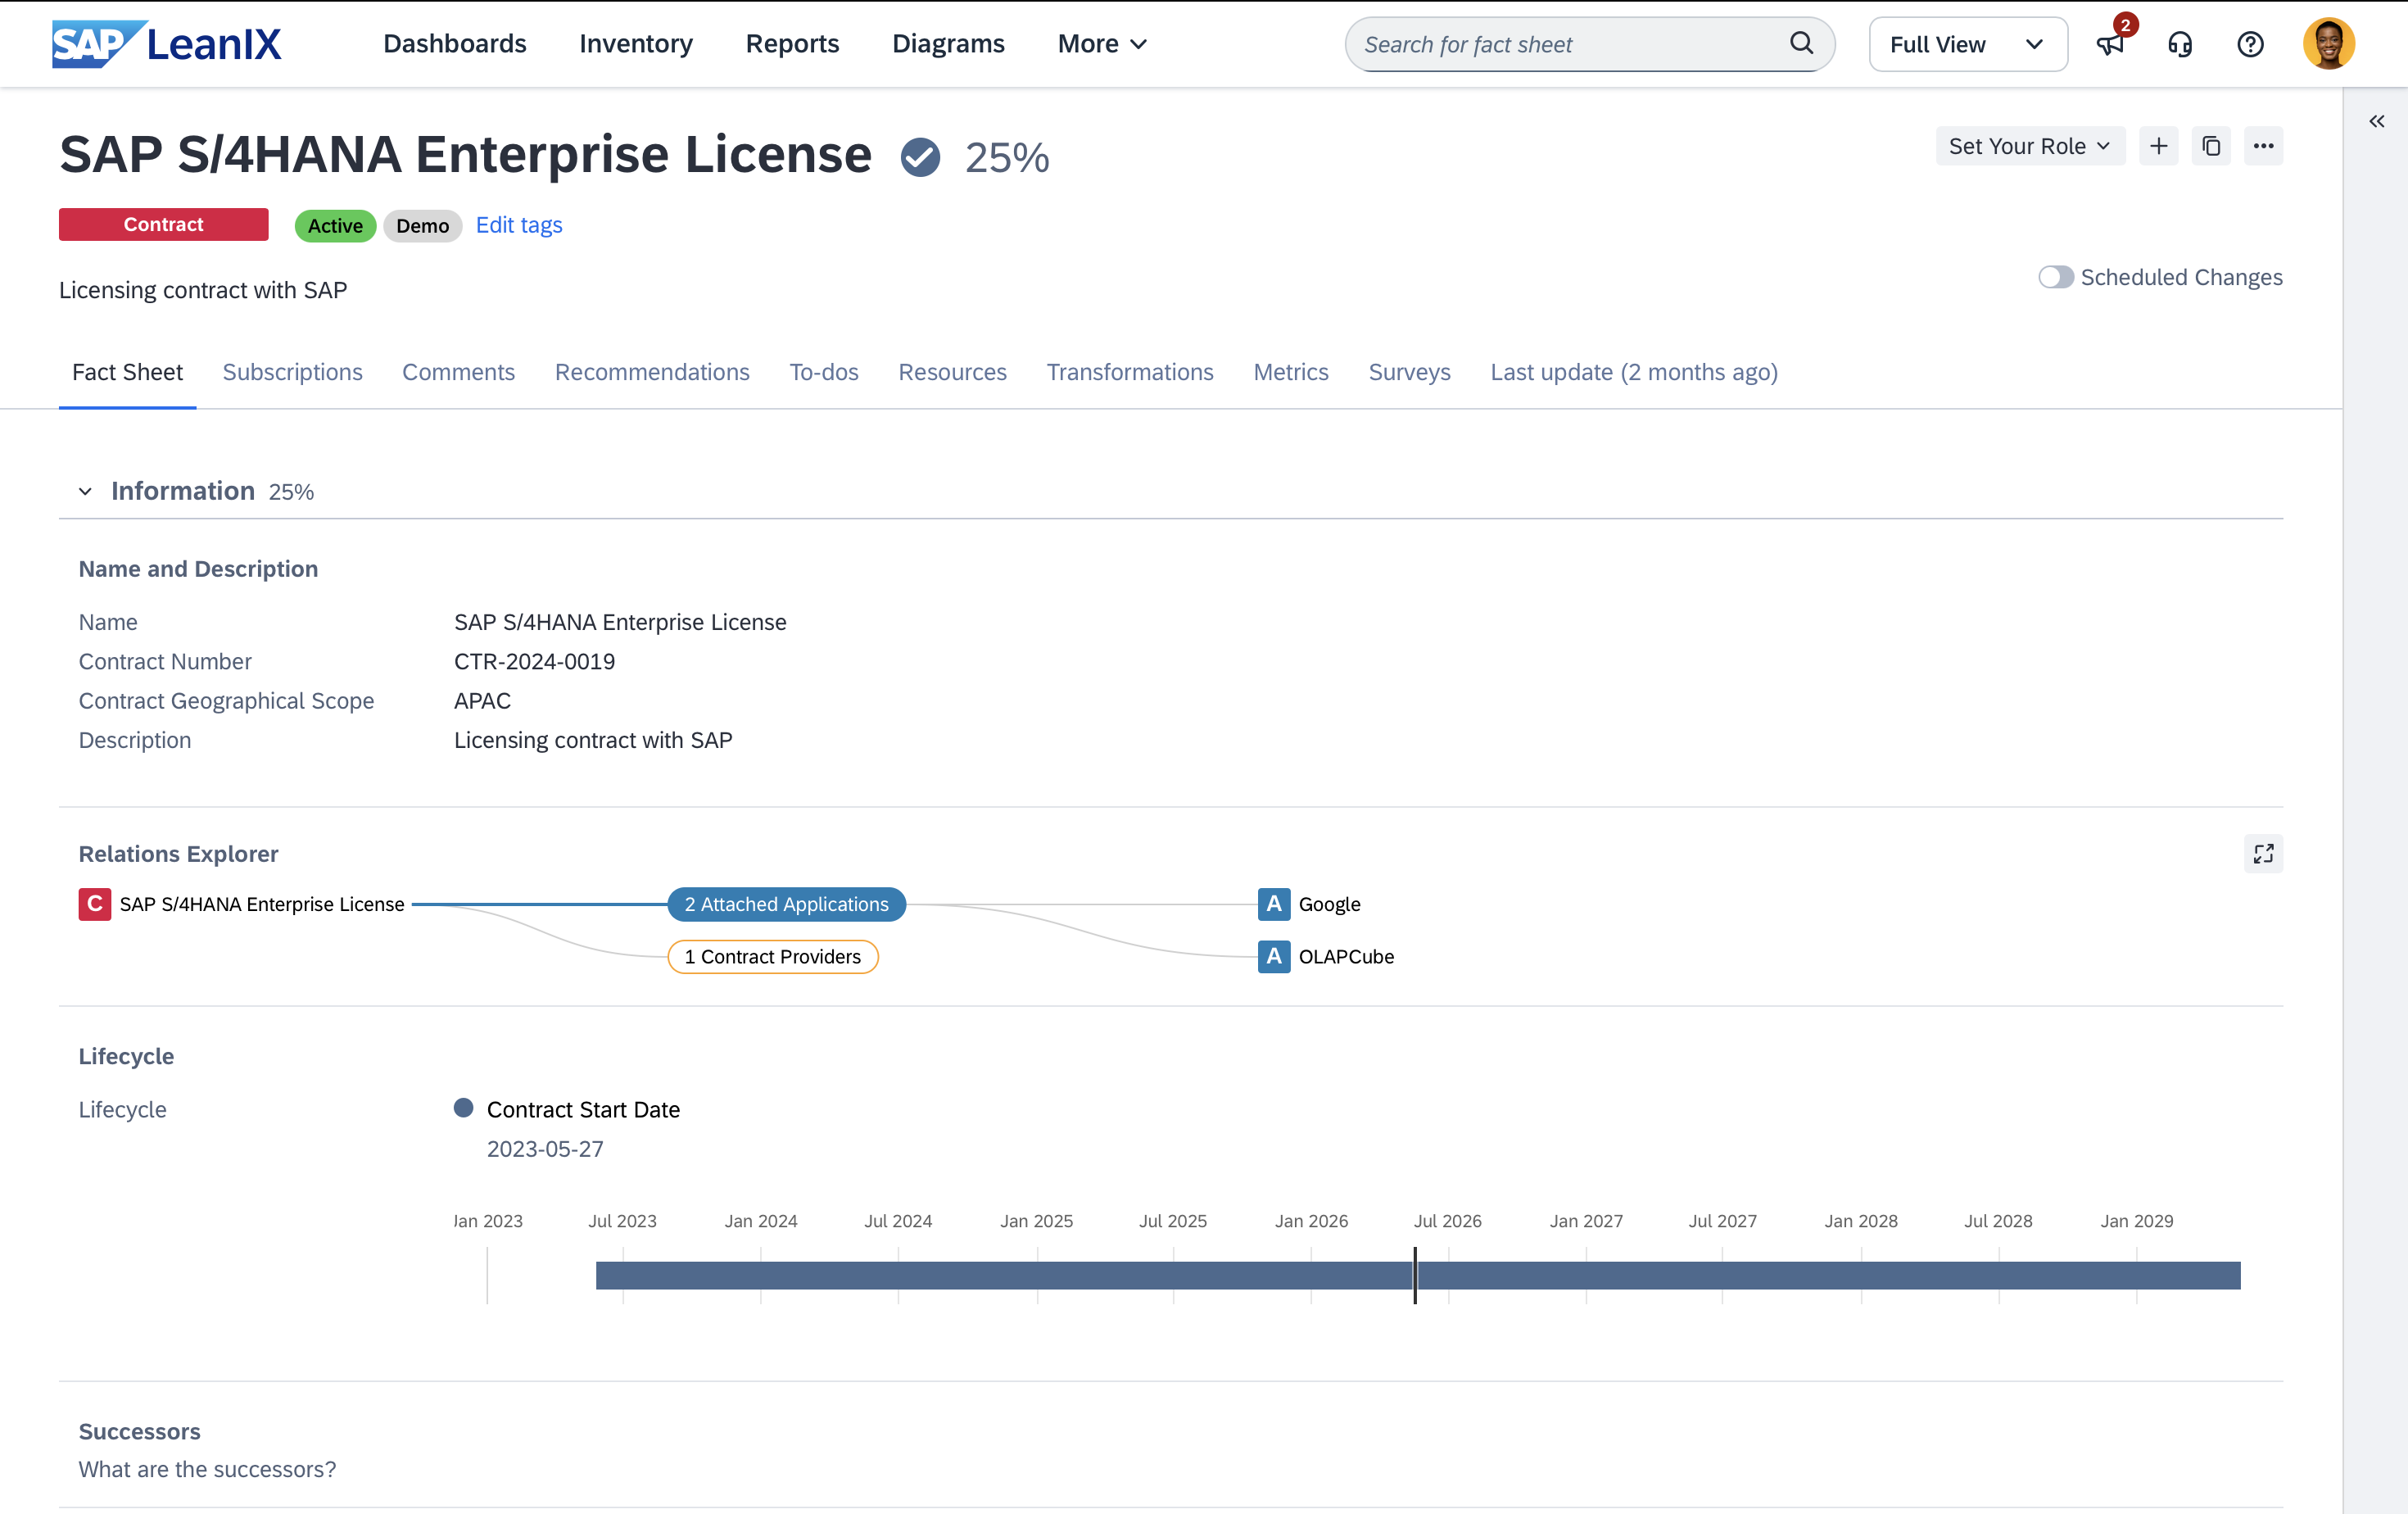
Task: Click the green Active tag
Action: pos(335,226)
